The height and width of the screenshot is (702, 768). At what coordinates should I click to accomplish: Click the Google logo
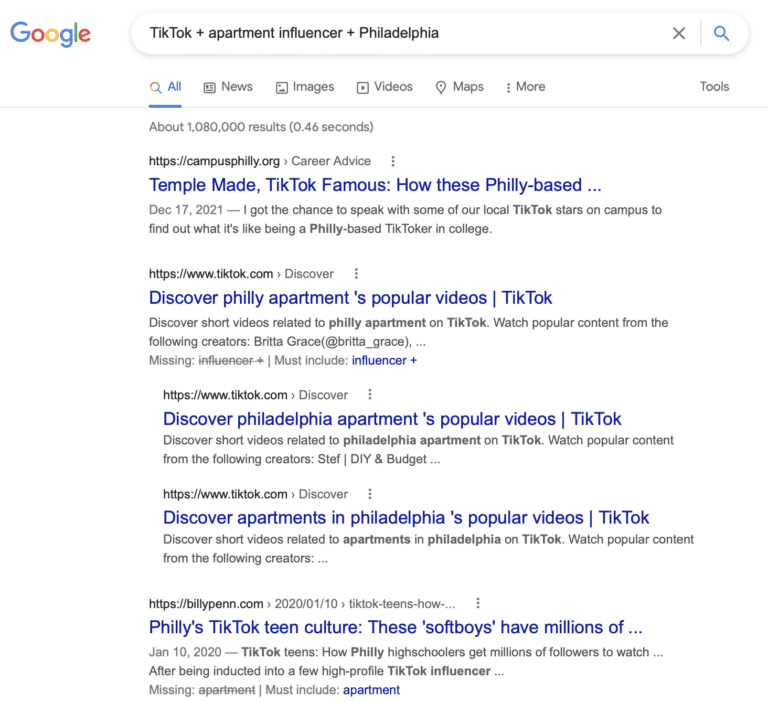(x=50, y=34)
